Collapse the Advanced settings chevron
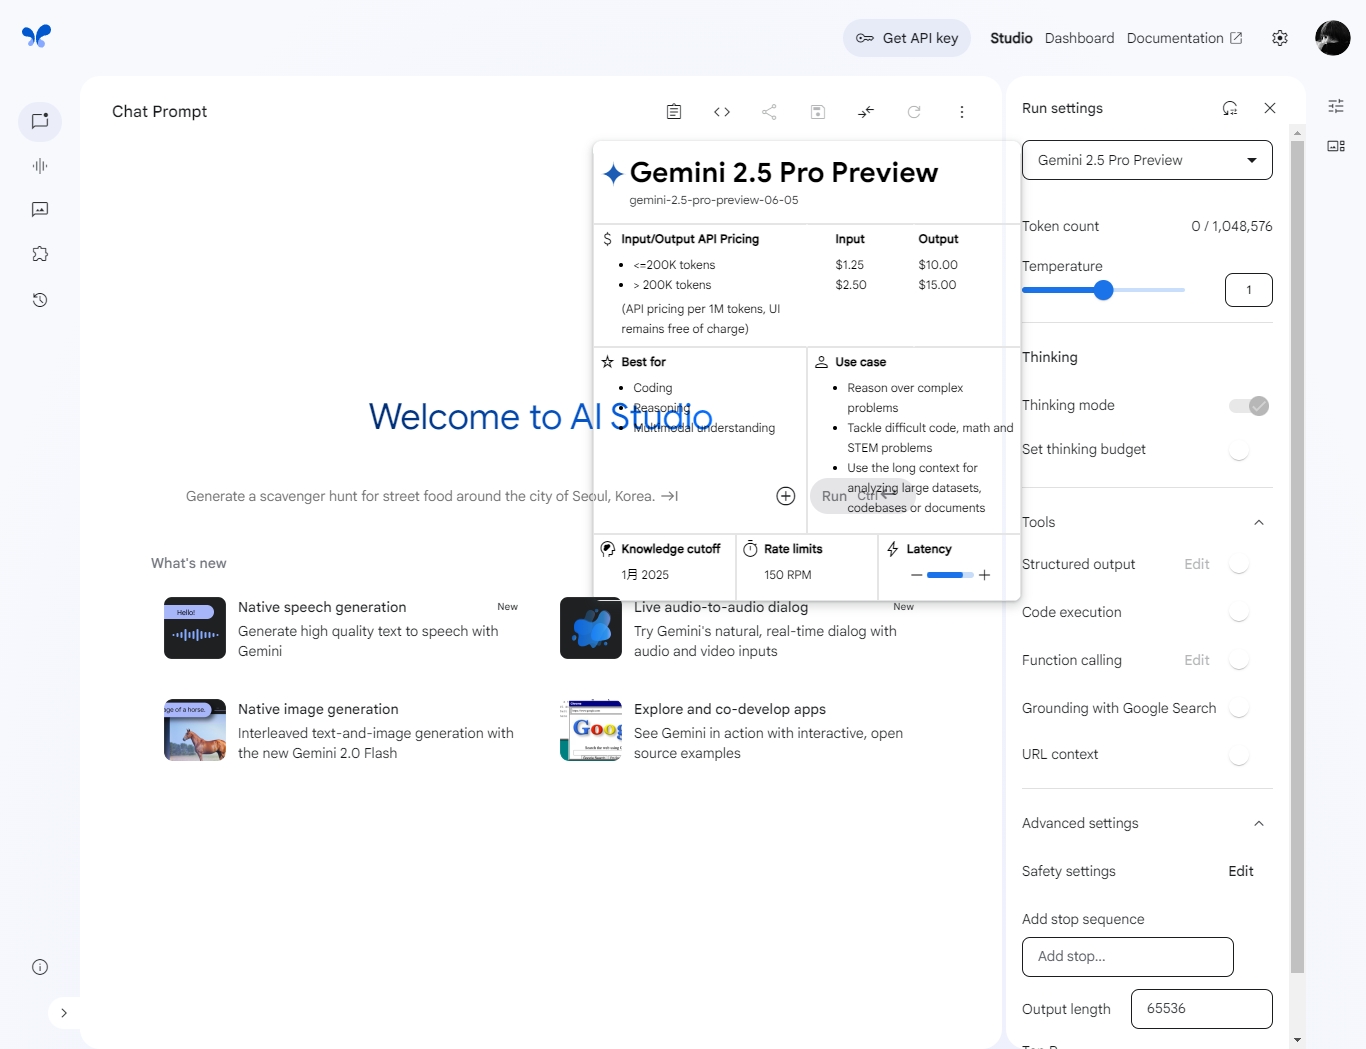The width and height of the screenshot is (1366, 1049). (1259, 823)
